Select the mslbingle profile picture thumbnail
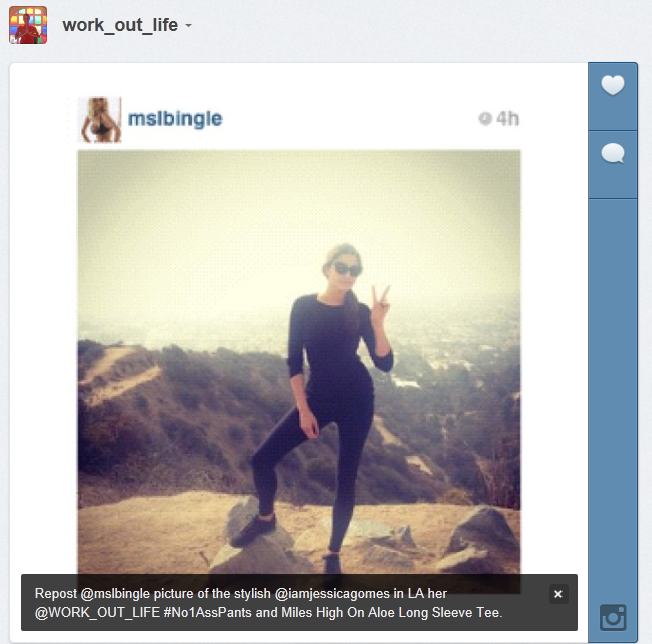Screen dimensions: 652x644 pos(100,120)
